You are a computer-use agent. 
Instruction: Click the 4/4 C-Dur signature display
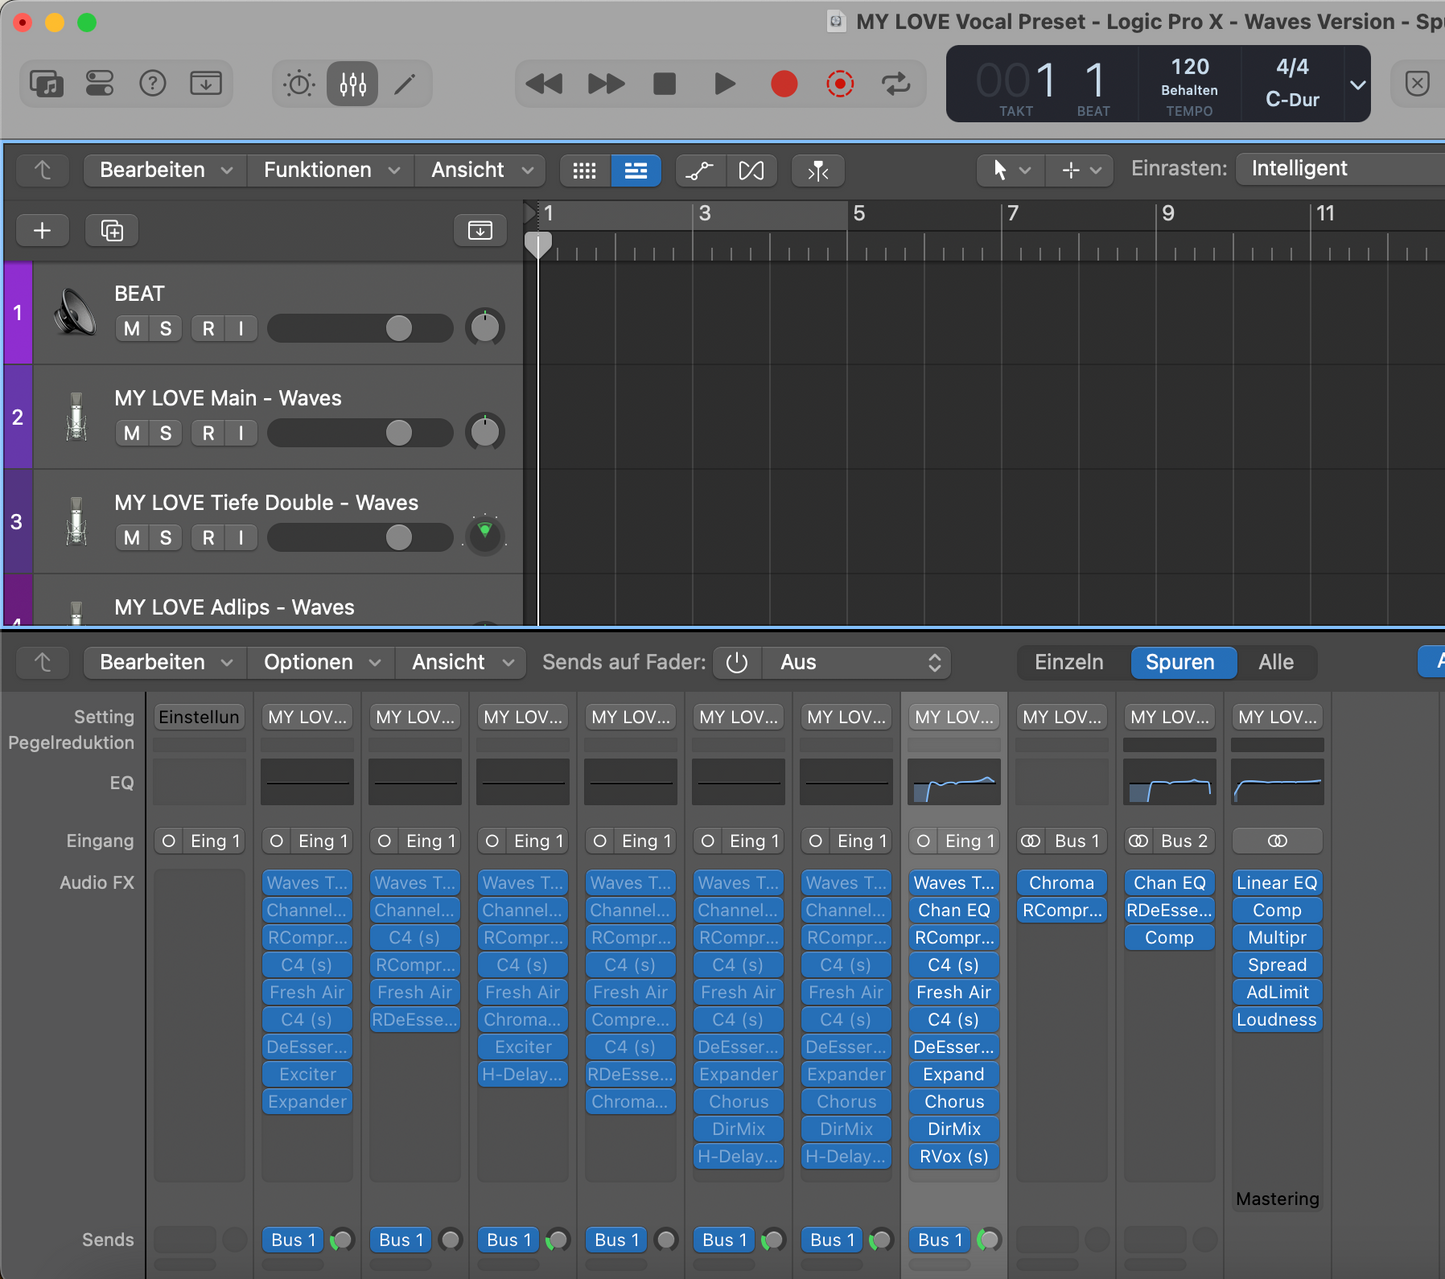(1292, 84)
